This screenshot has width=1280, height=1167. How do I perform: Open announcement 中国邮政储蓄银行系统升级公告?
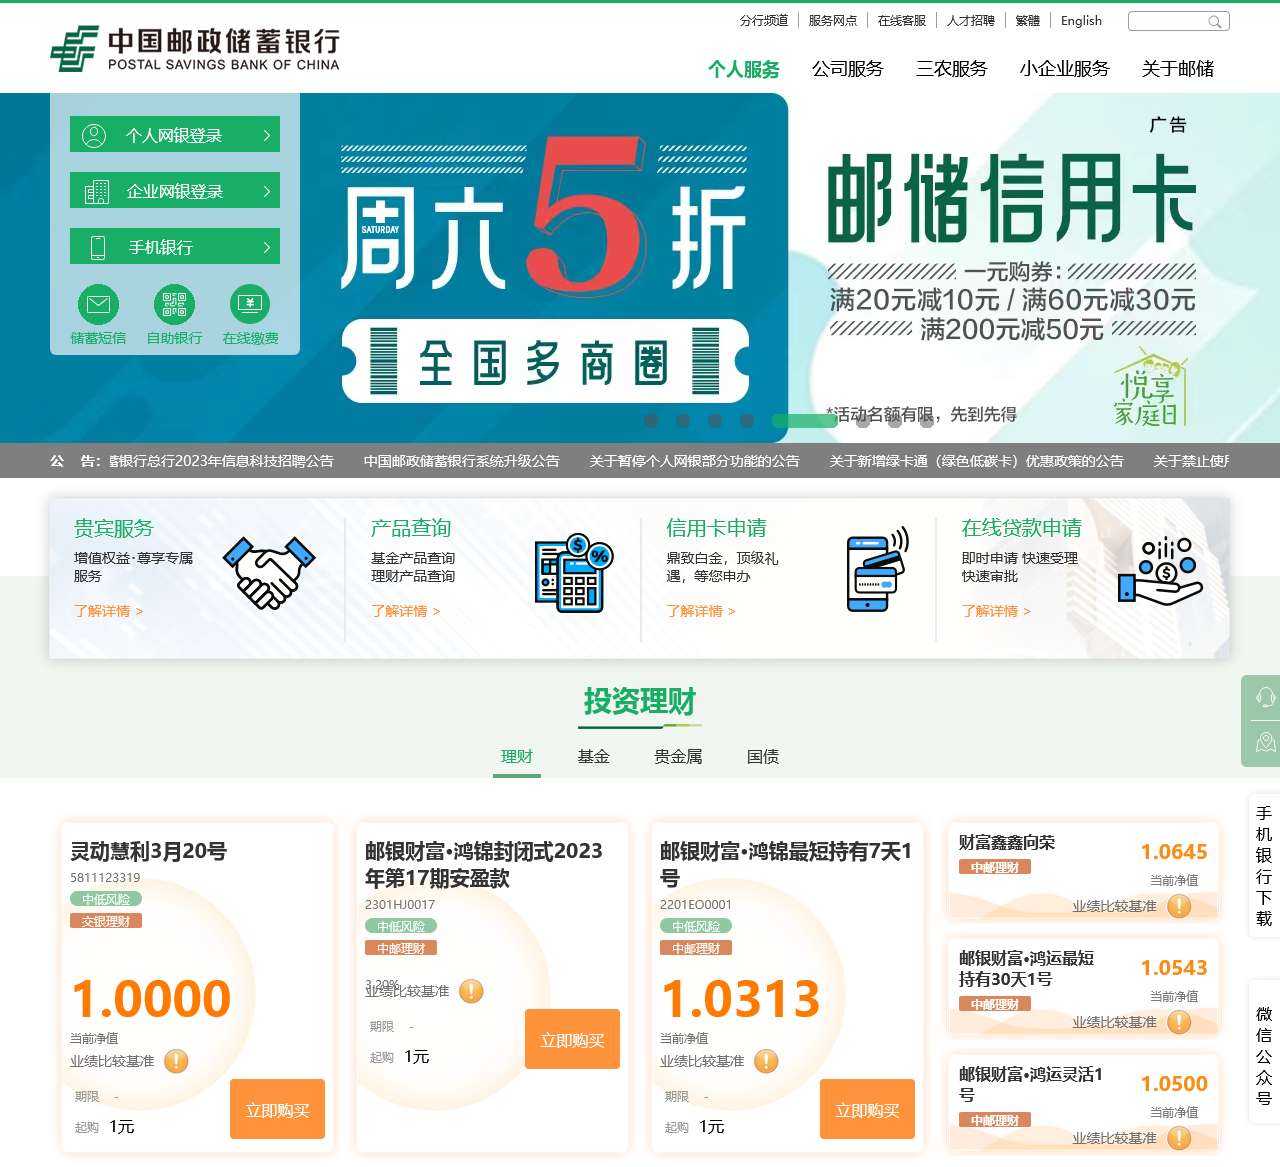[x=462, y=461]
